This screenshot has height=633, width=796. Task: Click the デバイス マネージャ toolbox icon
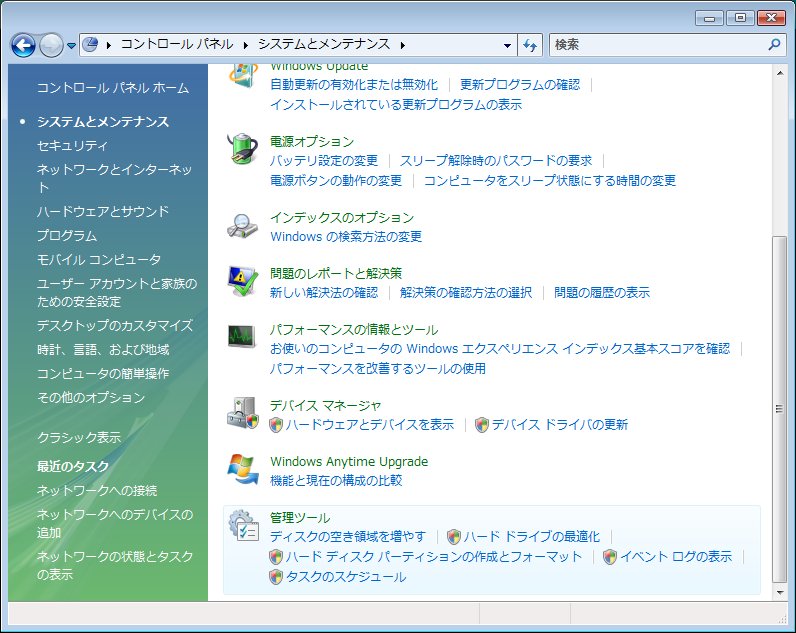[x=242, y=413]
